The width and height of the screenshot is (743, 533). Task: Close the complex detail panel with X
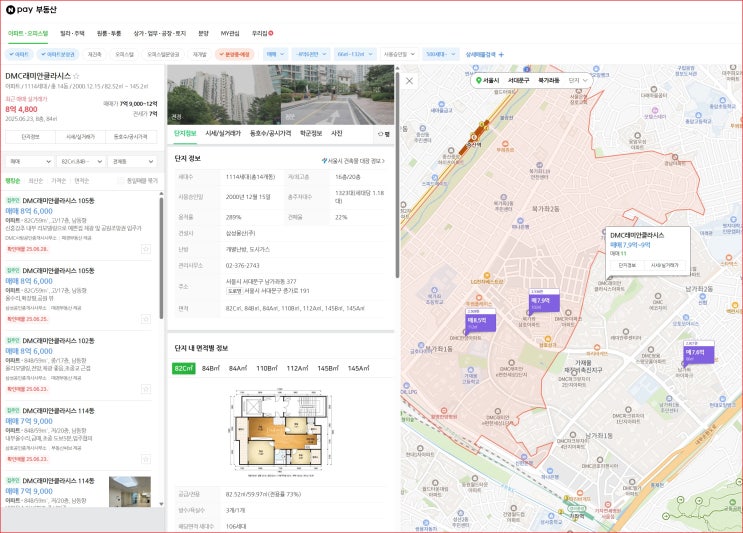[x=409, y=81]
